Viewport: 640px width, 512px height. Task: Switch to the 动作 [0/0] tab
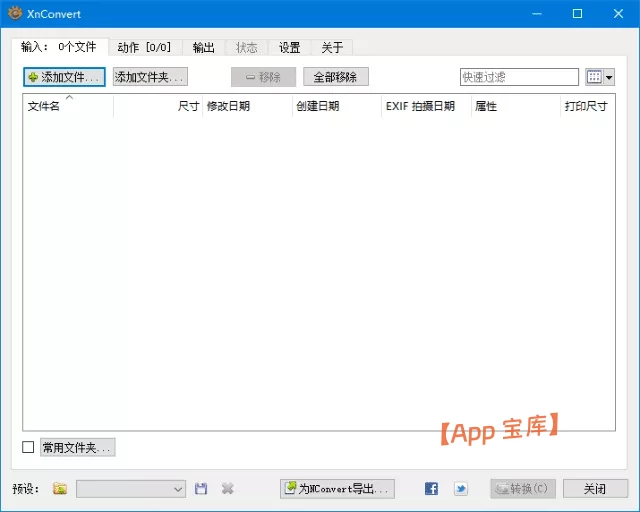tap(144, 47)
